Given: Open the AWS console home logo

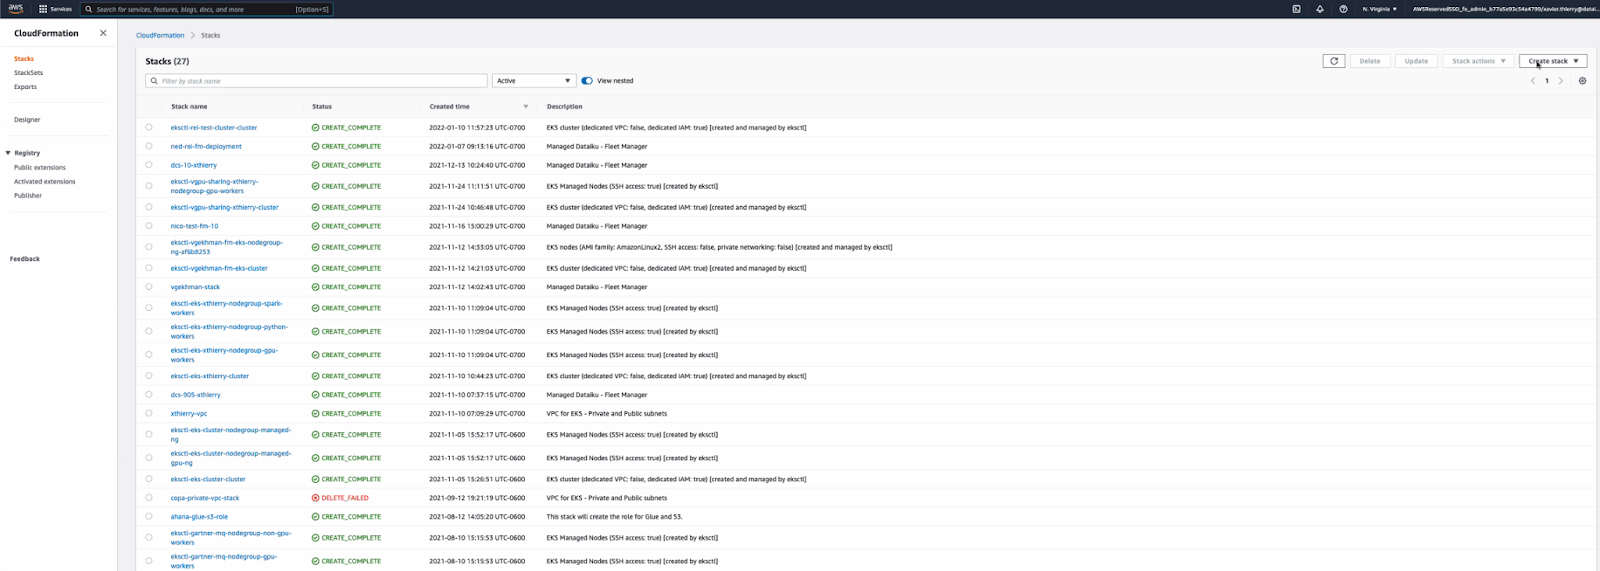Looking at the screenshot, I should [16, 9].
